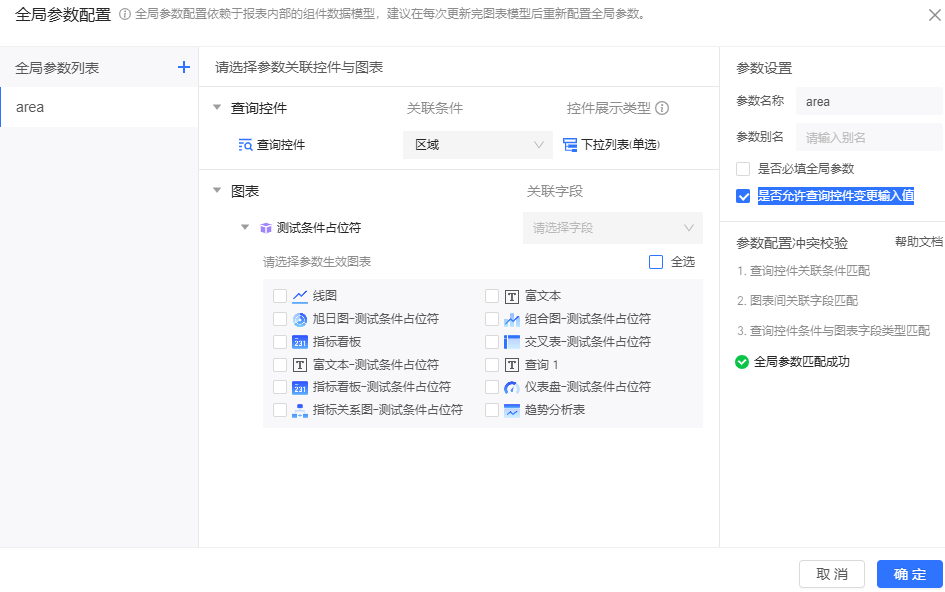This screenshot has width=945, height=592.
Task: Click the 查询控件 search icon
Action: [x=245, y=145]
